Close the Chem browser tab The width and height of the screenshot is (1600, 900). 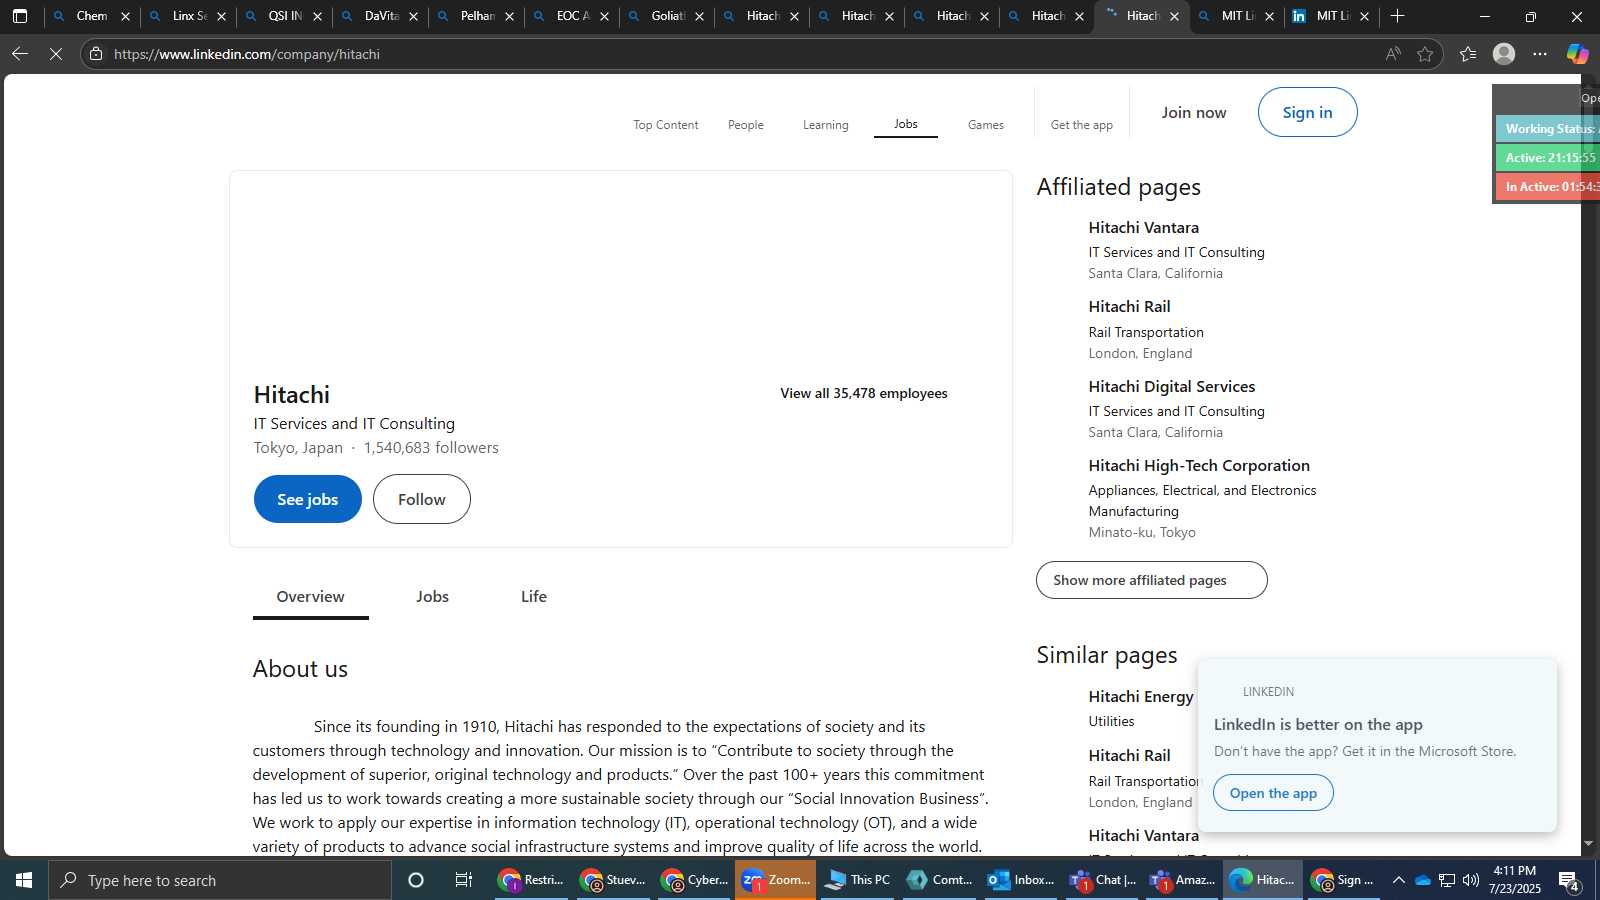click(125, 17)
